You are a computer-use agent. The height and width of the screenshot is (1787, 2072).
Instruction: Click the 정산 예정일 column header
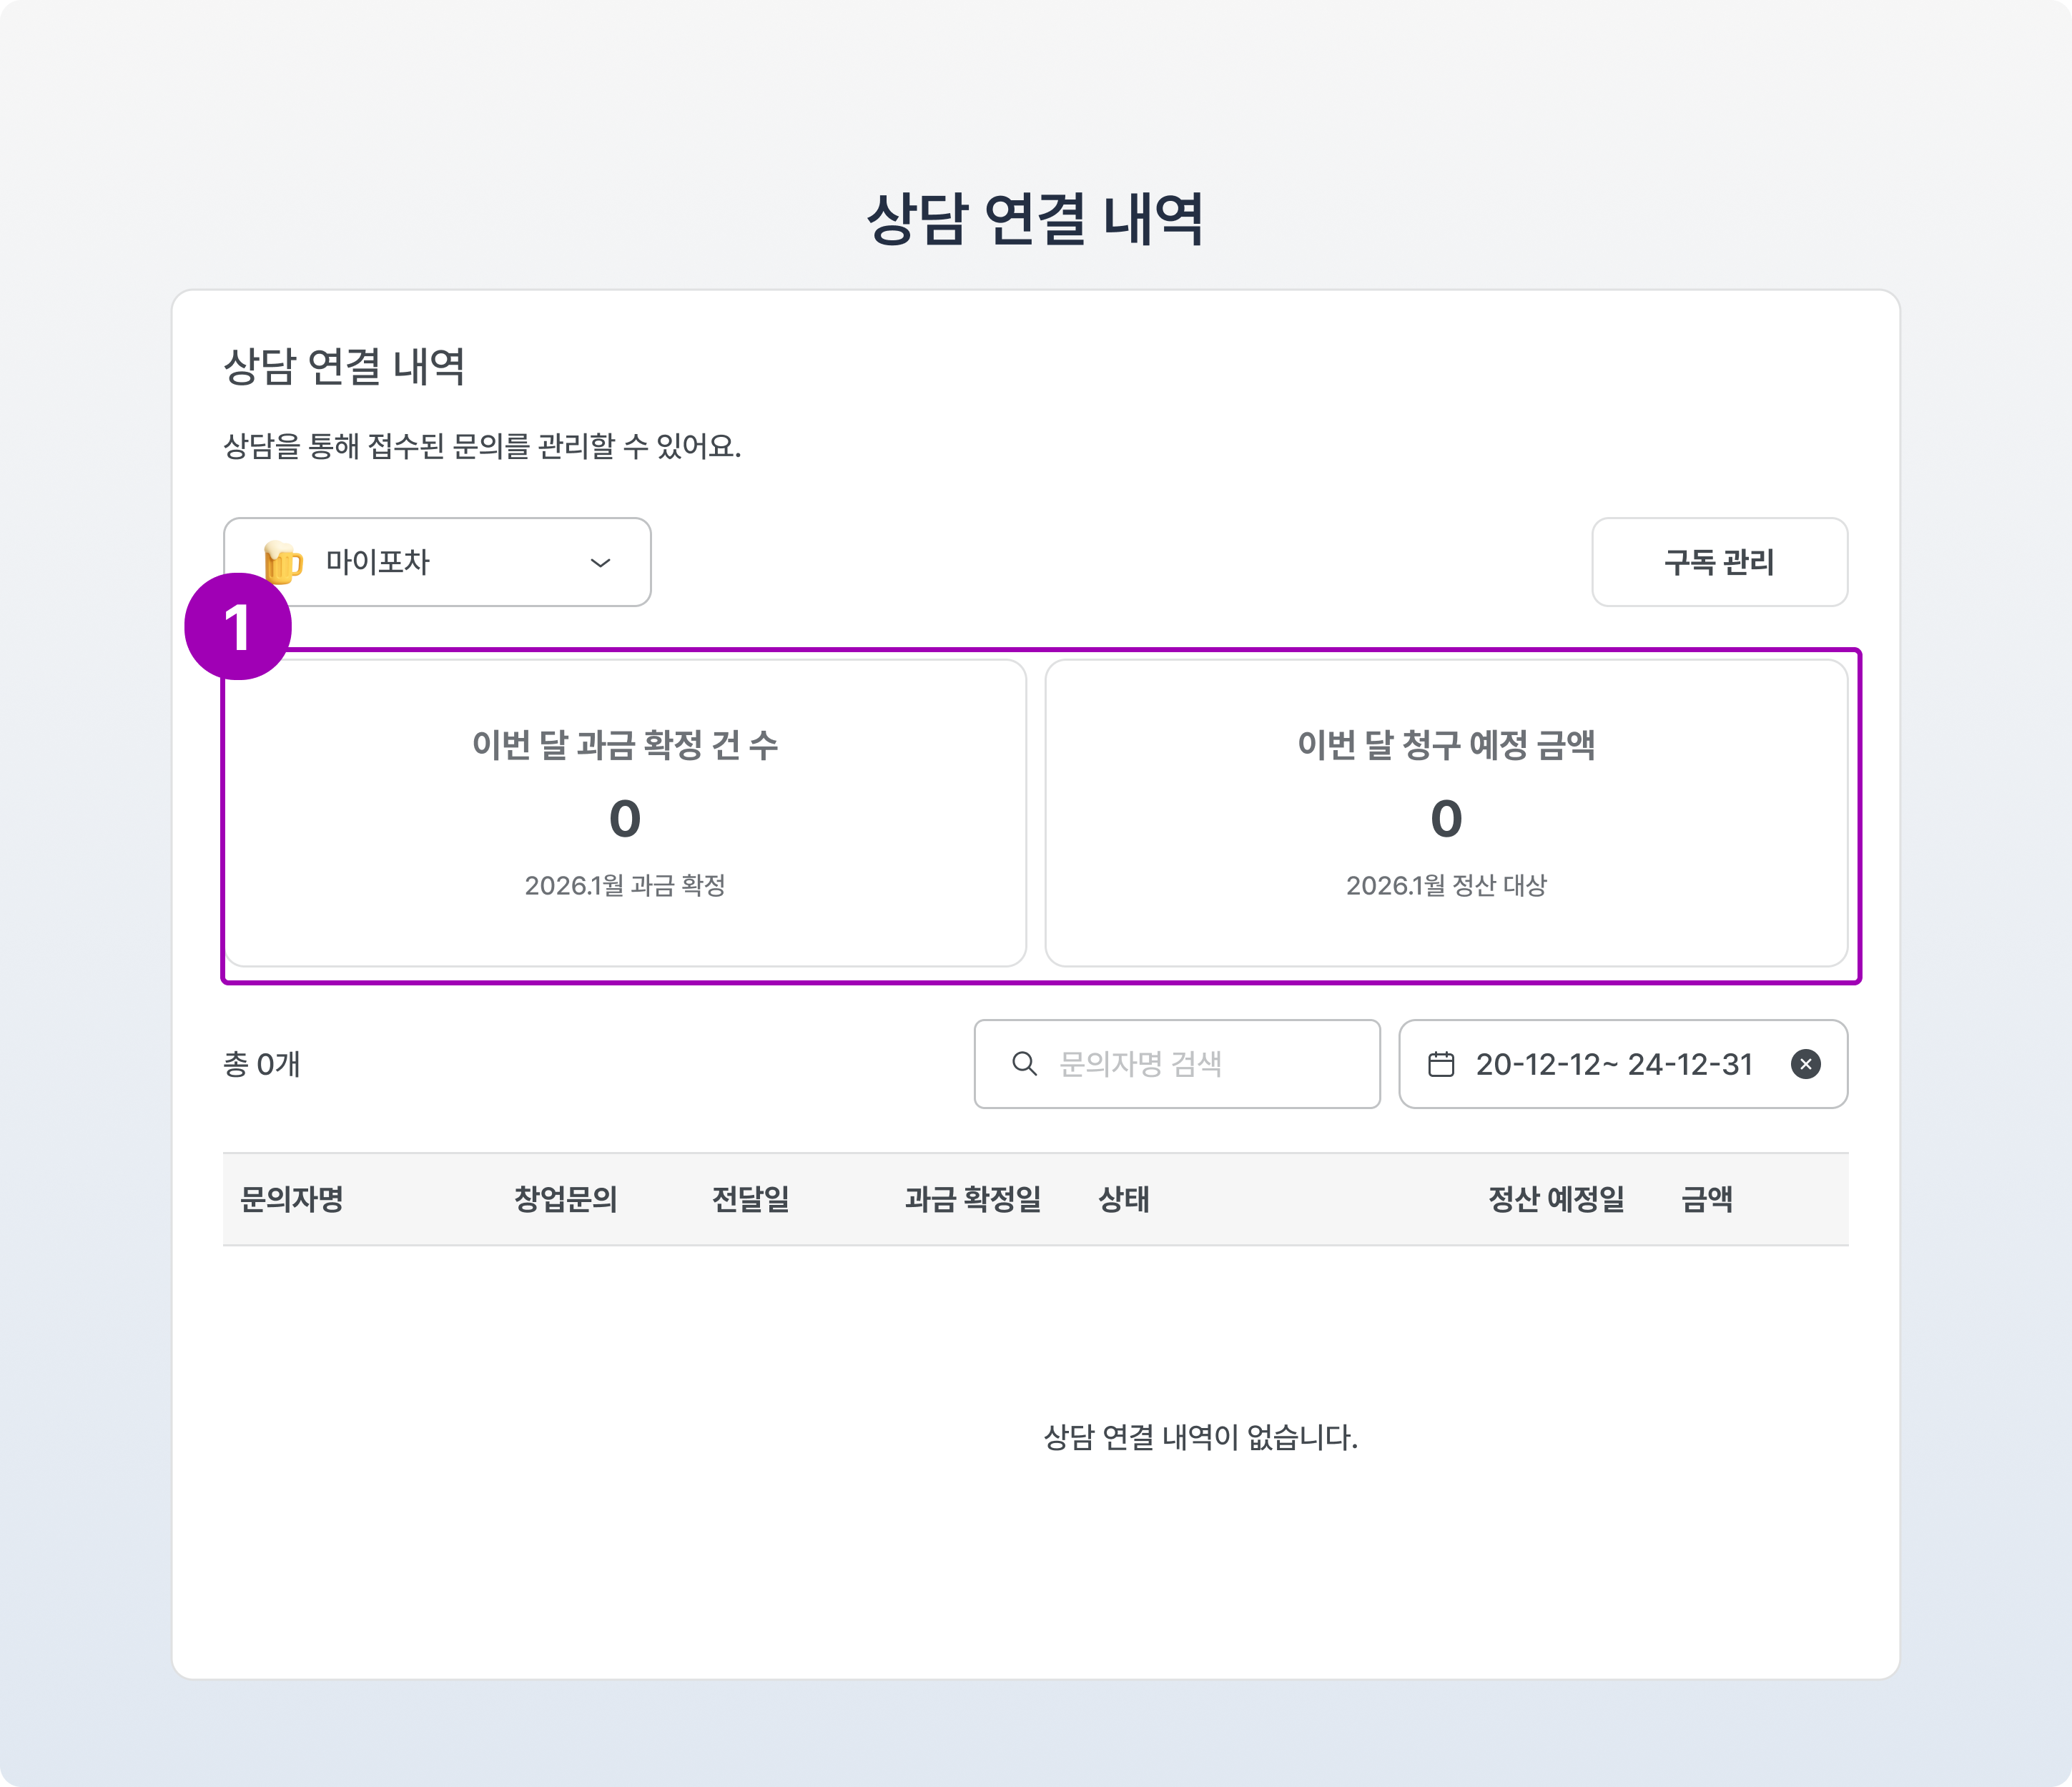(x=1556, y=1199)
